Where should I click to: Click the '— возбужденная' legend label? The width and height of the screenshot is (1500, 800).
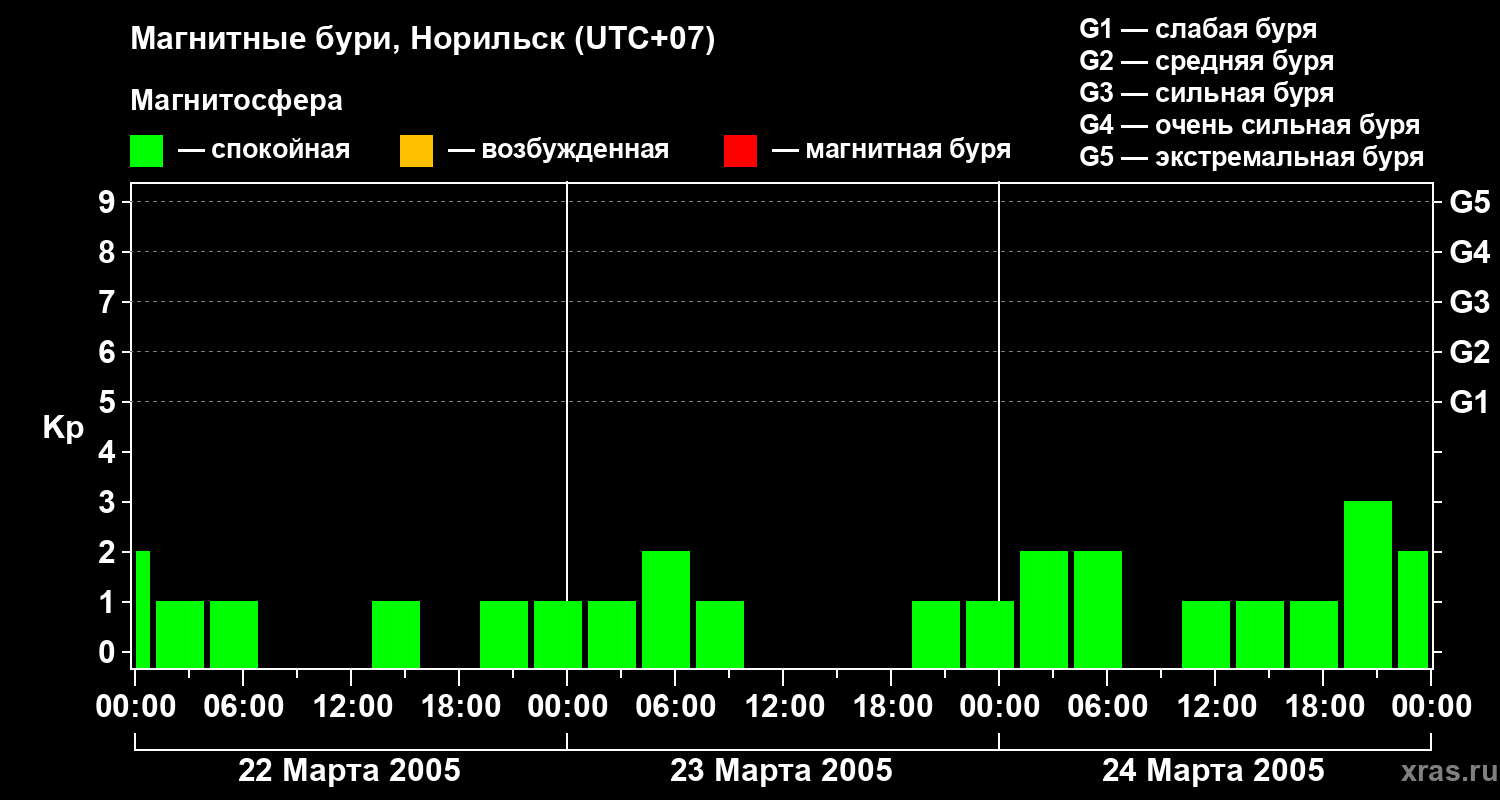coord(558,150)
